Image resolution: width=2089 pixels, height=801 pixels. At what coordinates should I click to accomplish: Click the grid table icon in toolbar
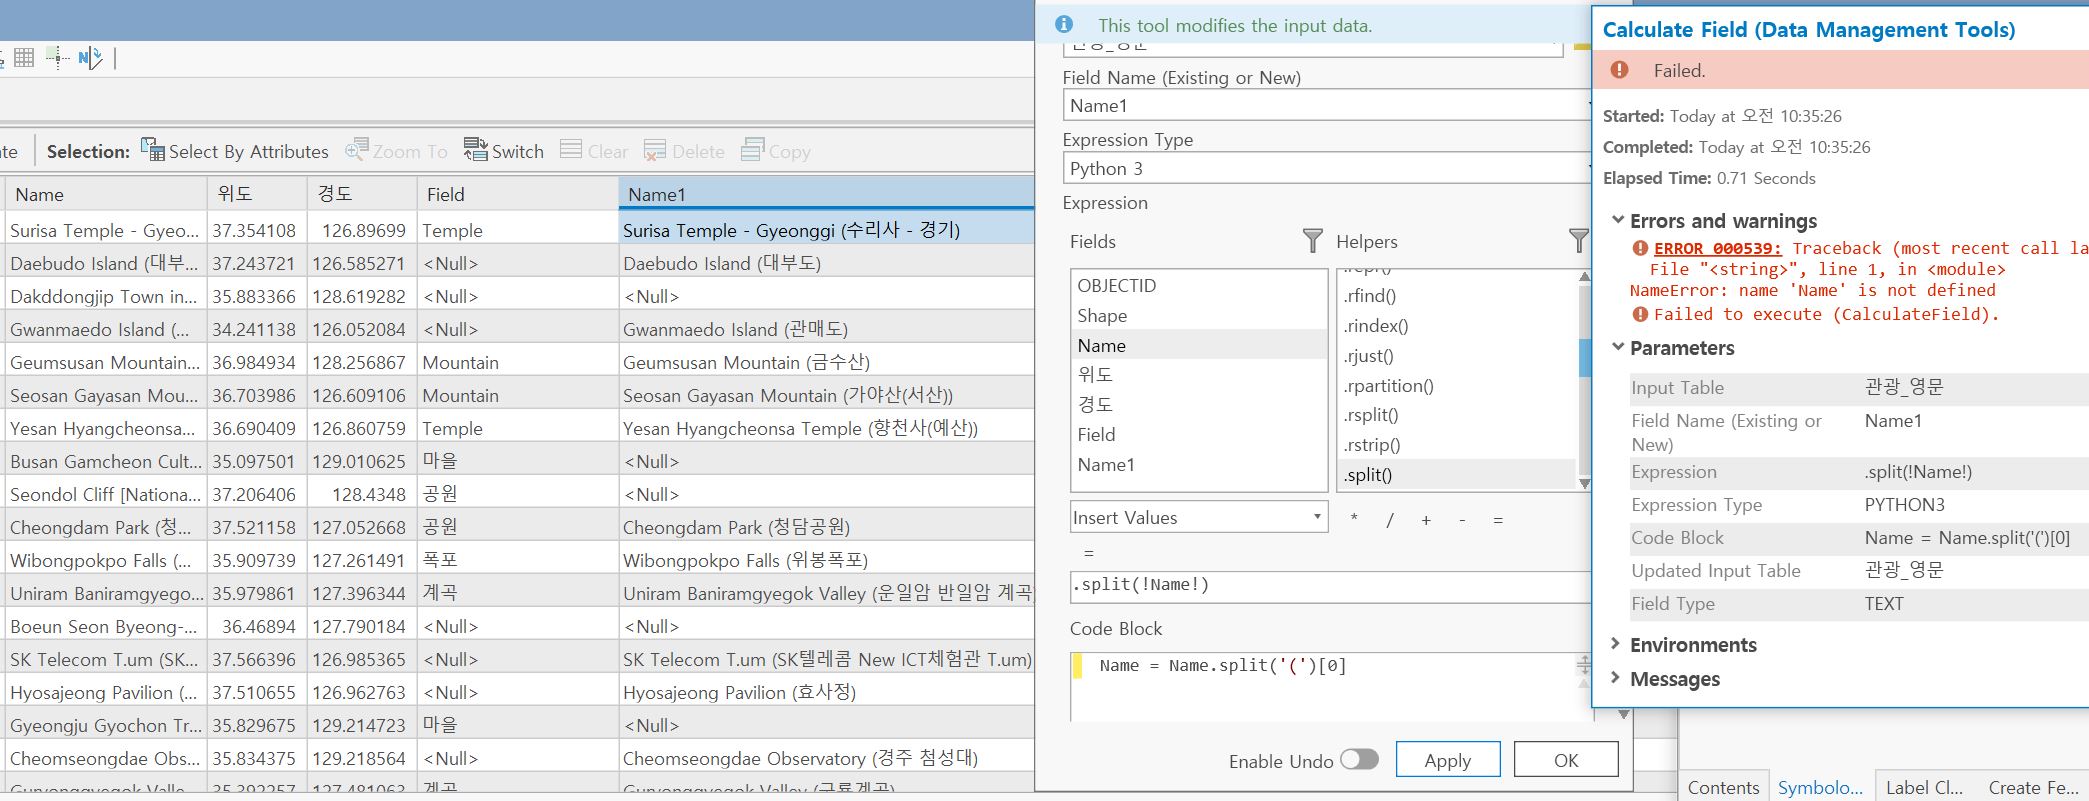24,58
